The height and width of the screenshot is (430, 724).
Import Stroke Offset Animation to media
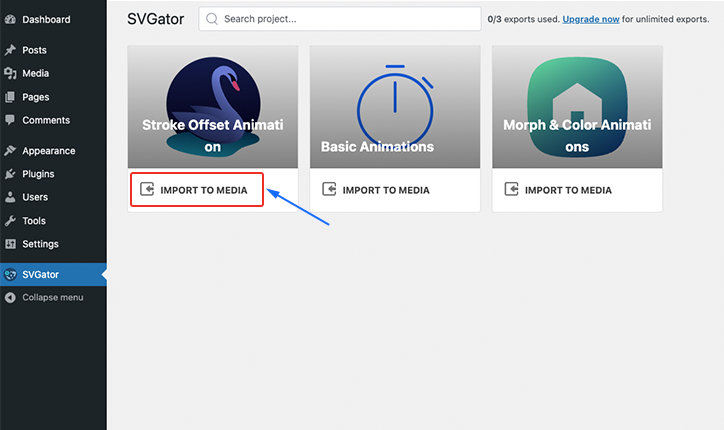pyautogui.click(x=197, y=190)
